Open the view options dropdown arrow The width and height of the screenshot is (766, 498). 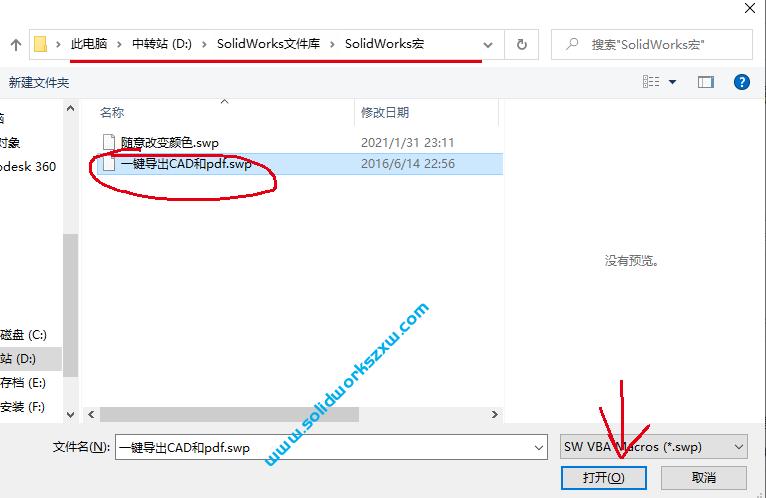click(x=673, y=82)
